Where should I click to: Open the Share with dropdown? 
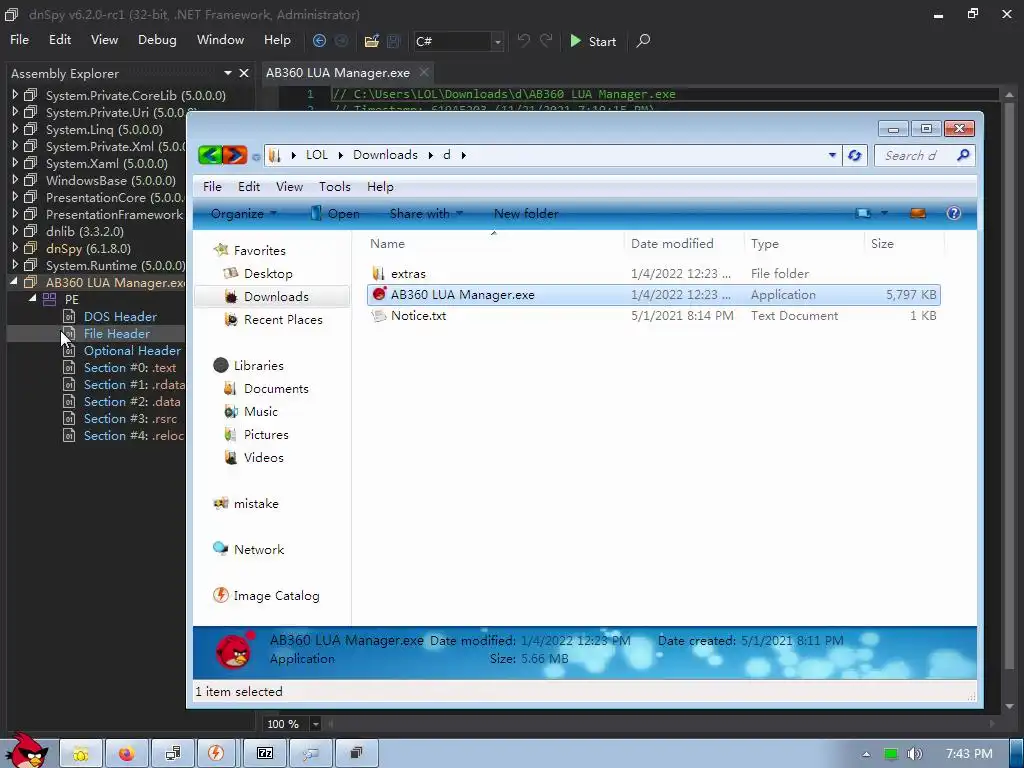coord(426,214)
